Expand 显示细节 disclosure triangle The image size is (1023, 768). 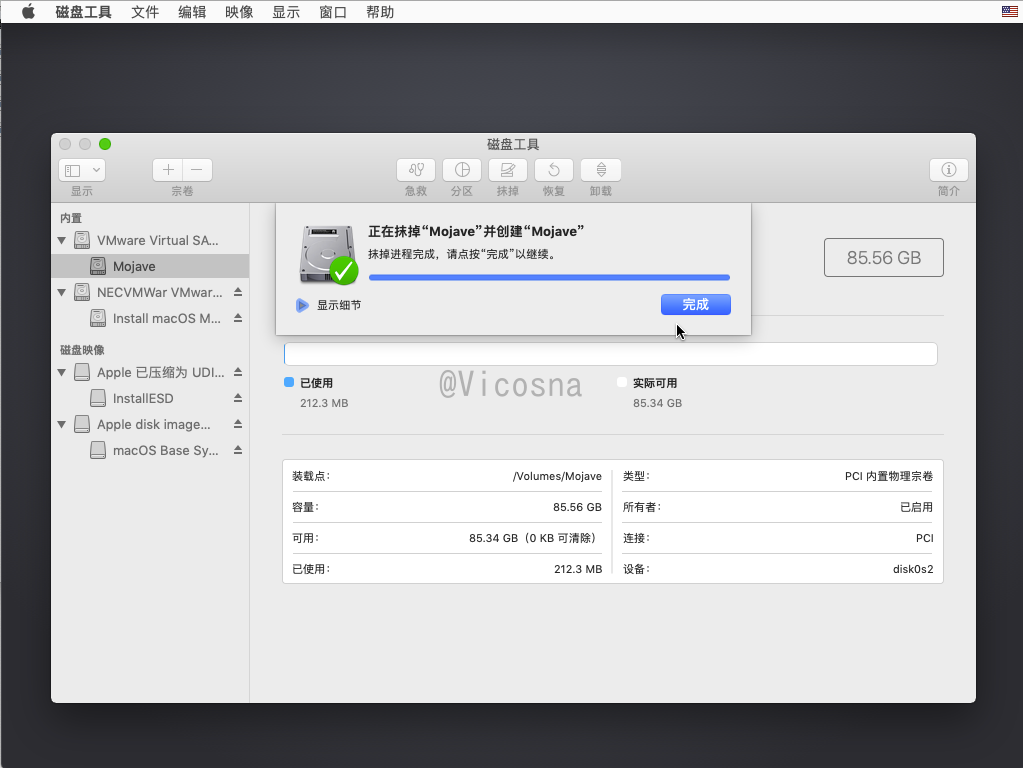click(x=301, y=305)
